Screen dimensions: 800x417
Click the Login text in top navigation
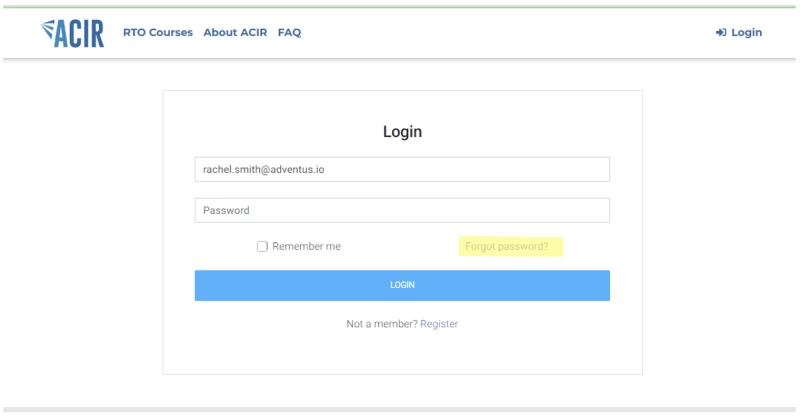tap(746, 32)
